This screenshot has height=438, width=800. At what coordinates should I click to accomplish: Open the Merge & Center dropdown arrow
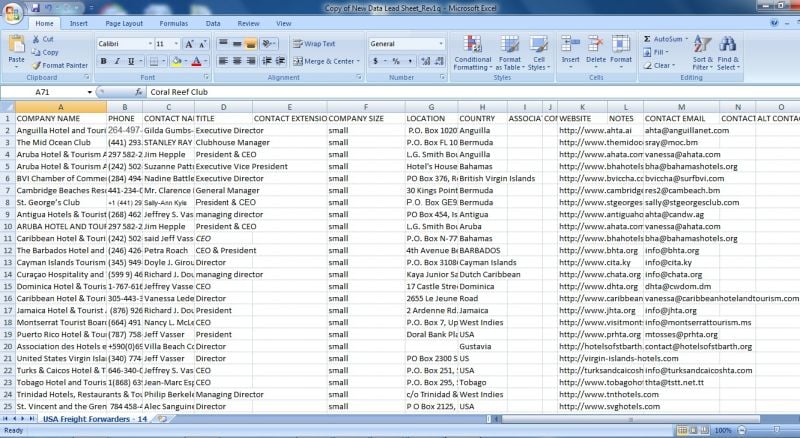(359, 61)
